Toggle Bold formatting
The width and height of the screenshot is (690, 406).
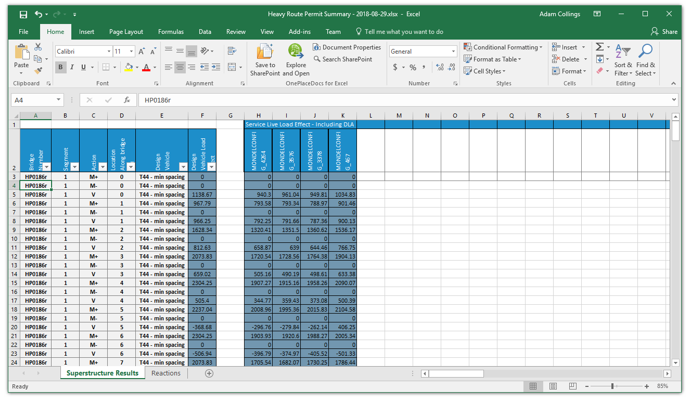point(60,68)
